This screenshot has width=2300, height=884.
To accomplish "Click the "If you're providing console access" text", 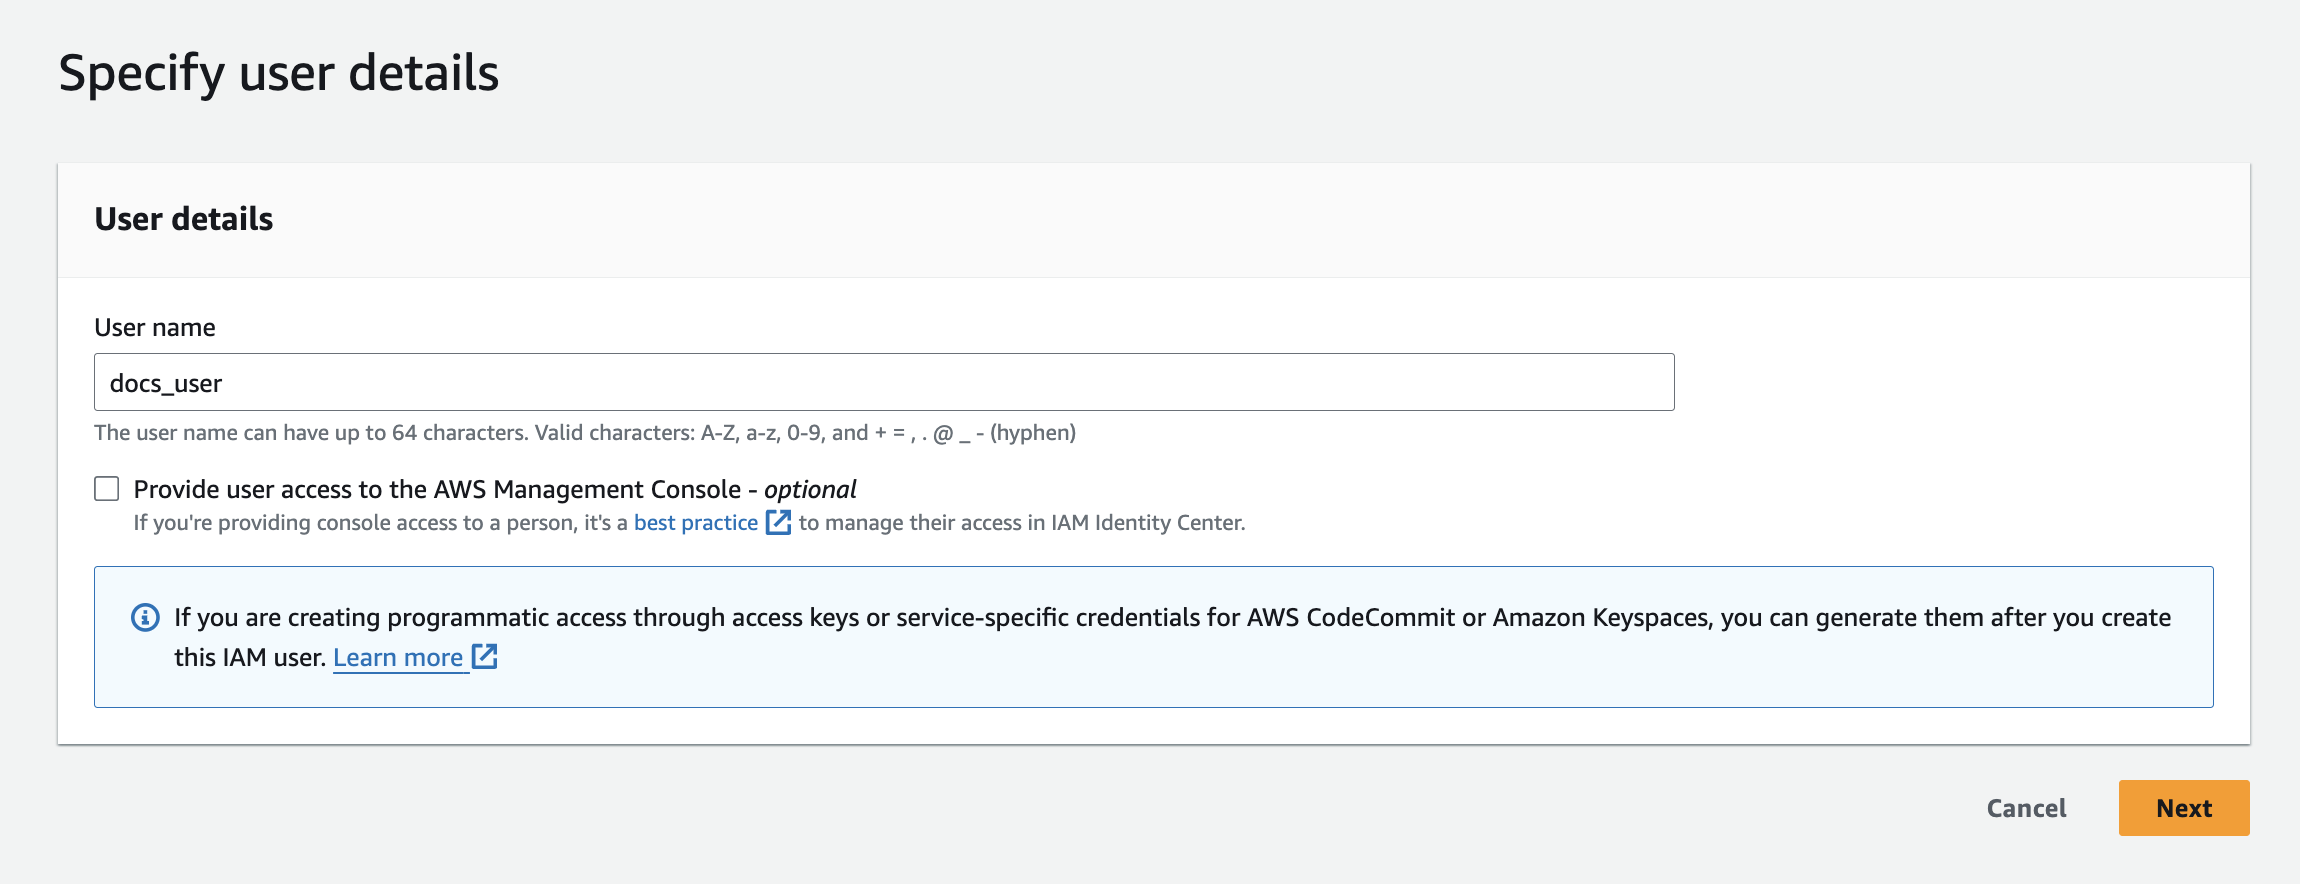I will tap(380, 523).
